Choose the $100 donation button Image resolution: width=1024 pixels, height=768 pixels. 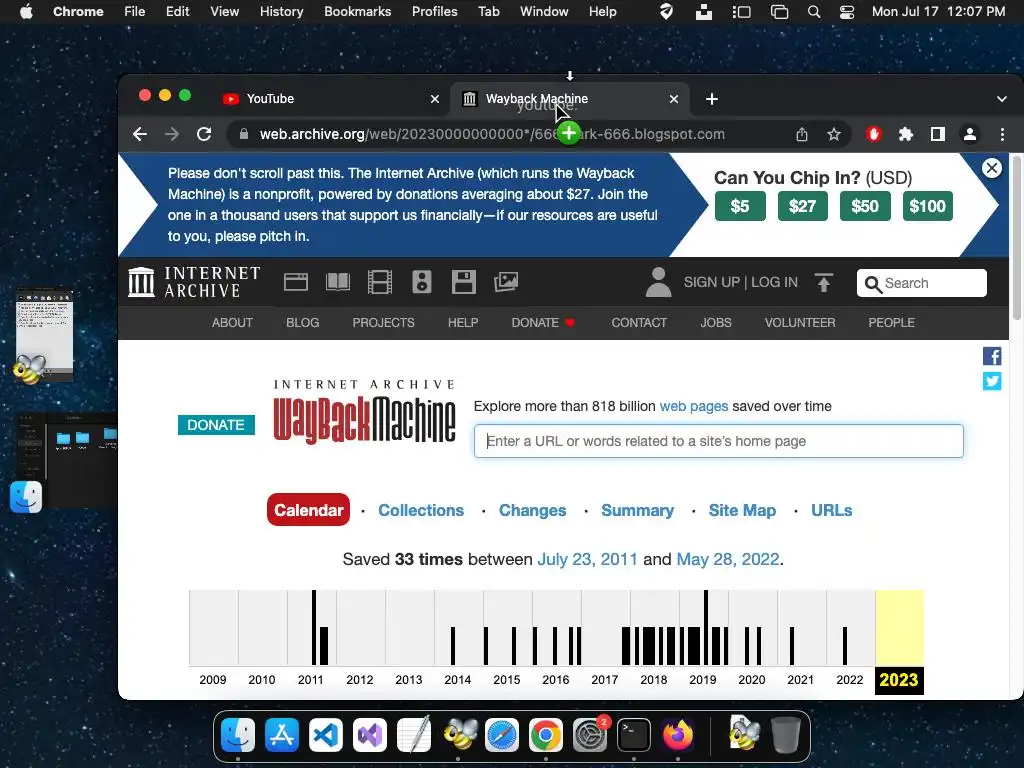click(x=927, y=206)
